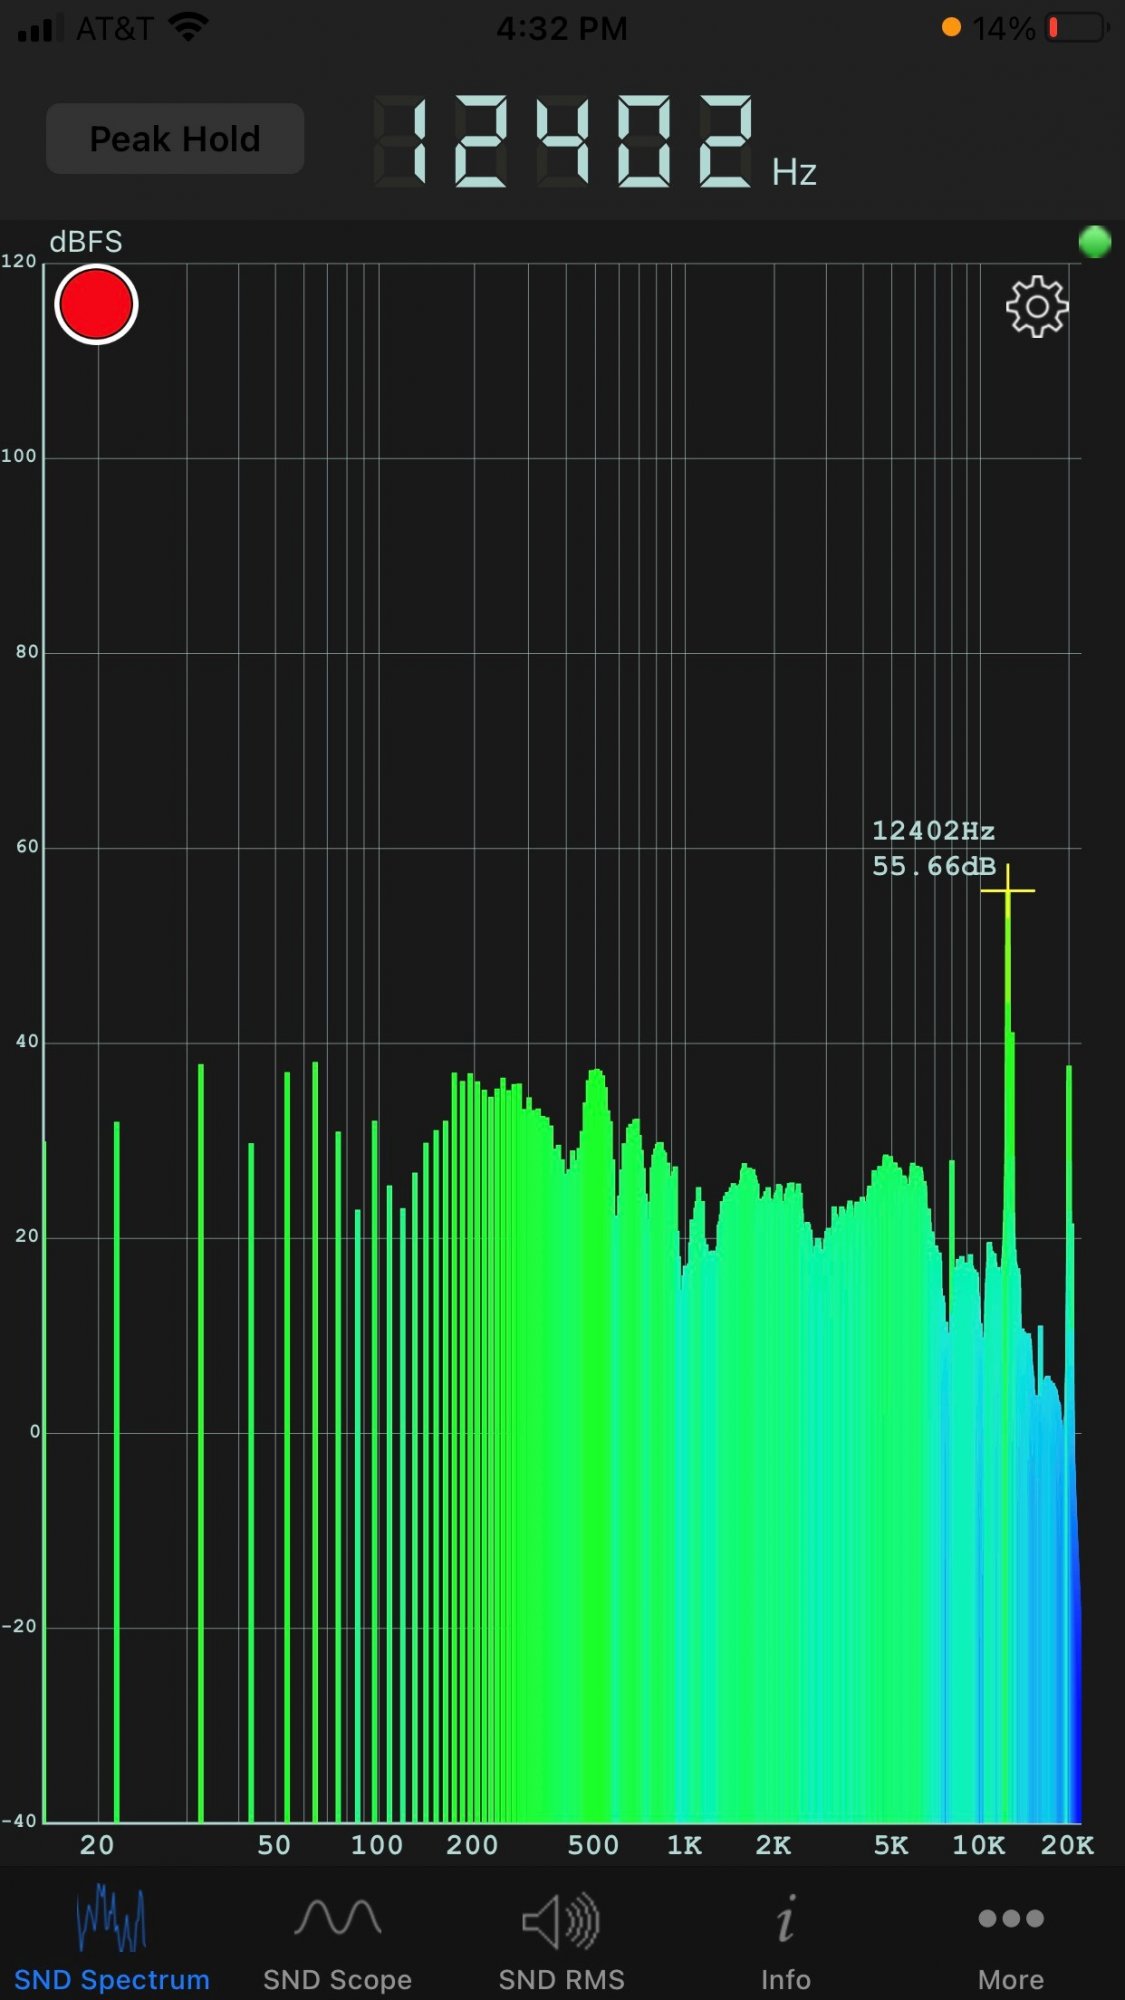Tap the Hz unit label beside readout

(794, 172)
